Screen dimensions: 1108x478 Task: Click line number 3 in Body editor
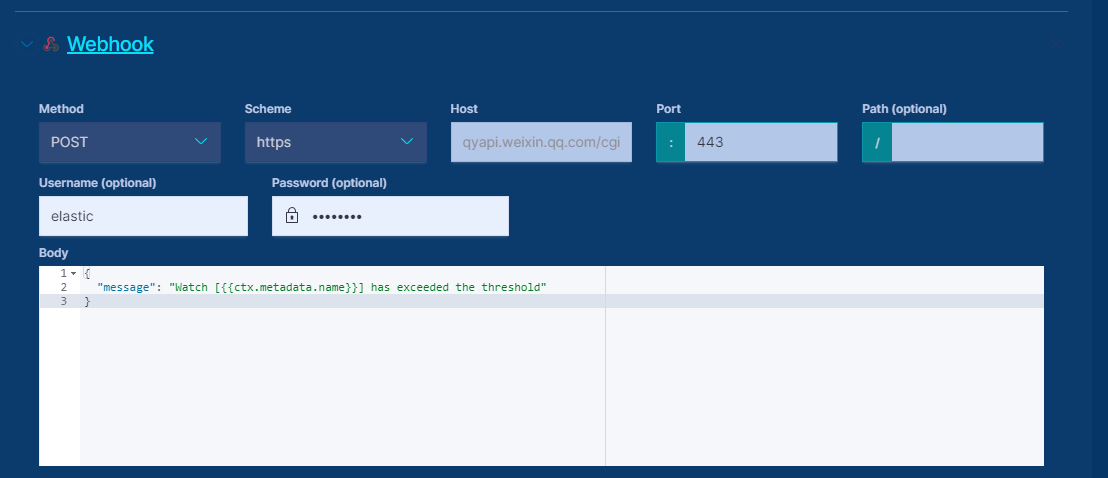pos(64,301)
